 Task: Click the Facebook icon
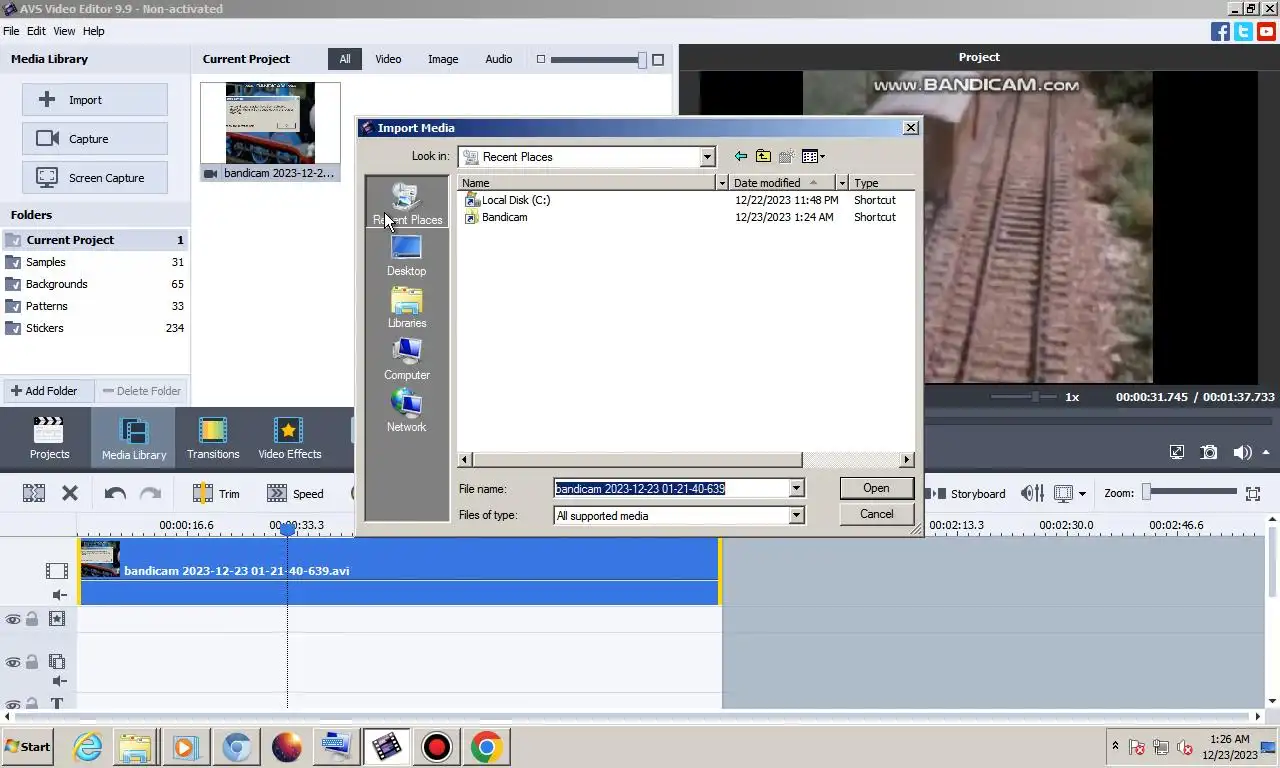(1220, 31)
